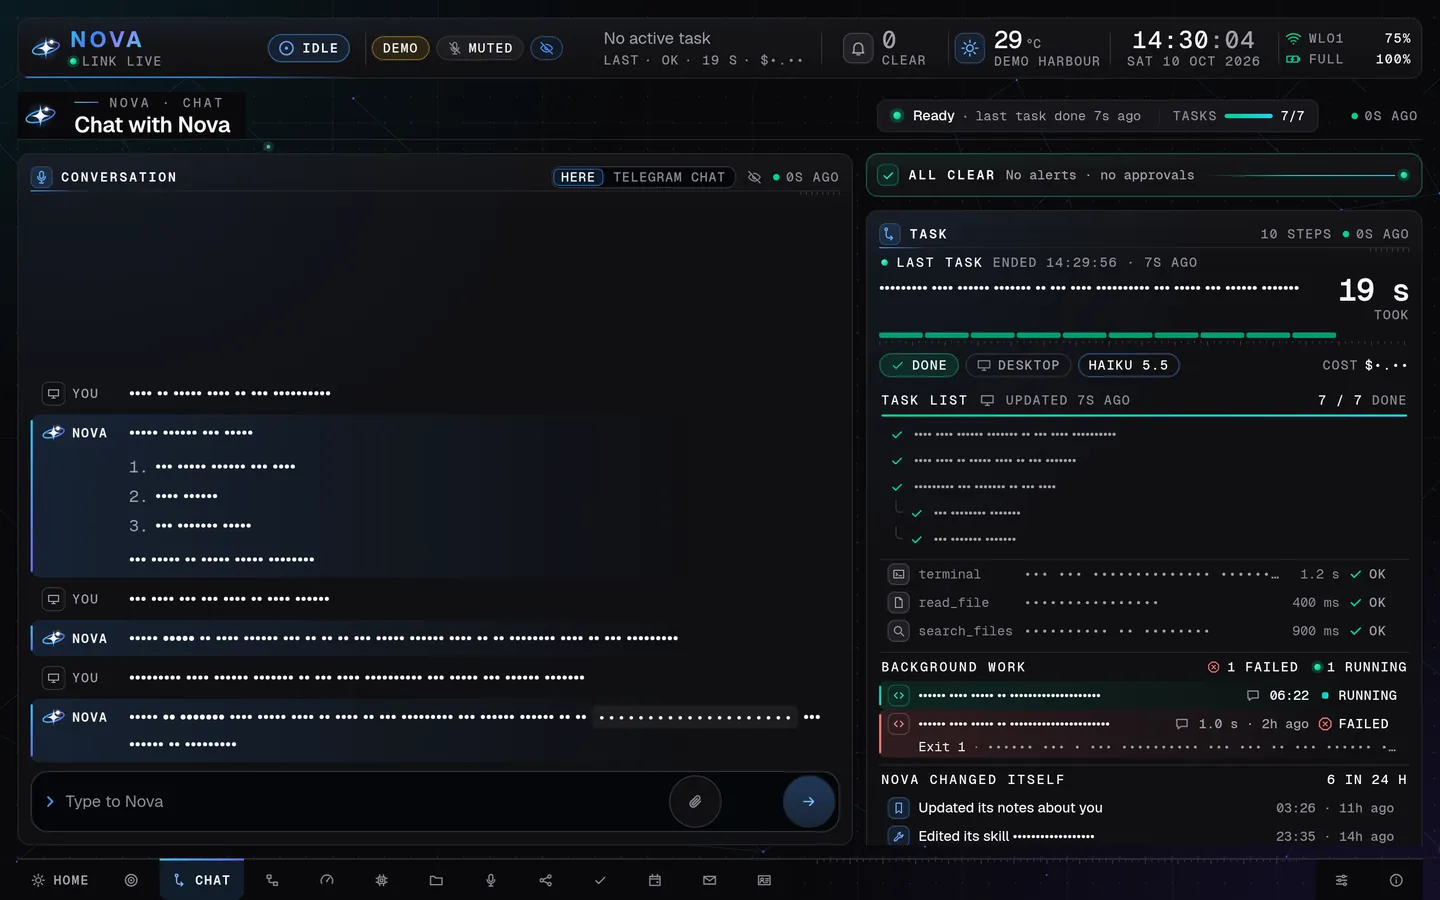Toggle the eye privacy button in header
The width and height of the screenshot is (1440, 900).
[x=546, y=48]
